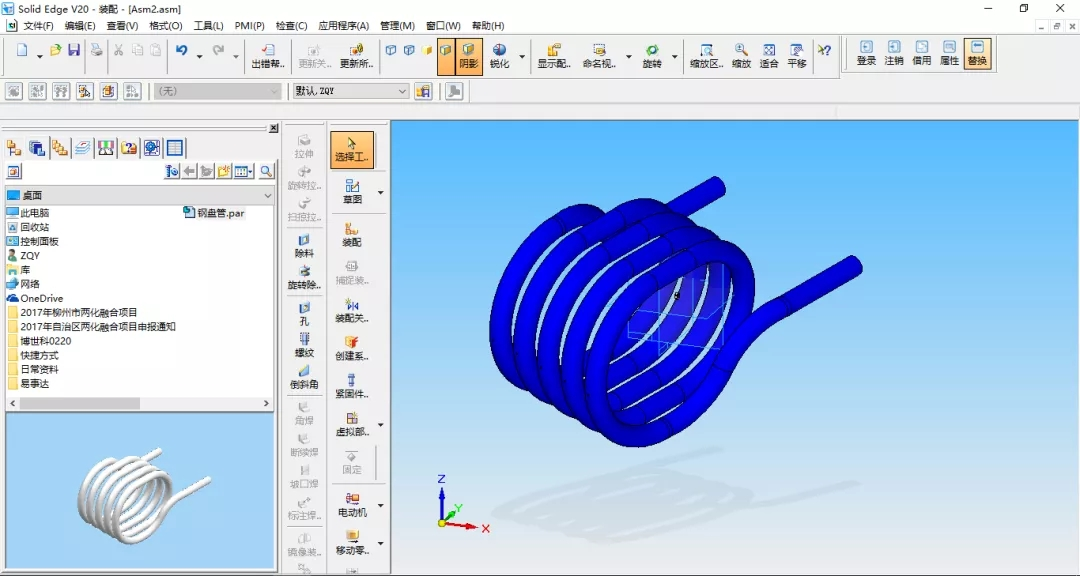Image resolution: width=1080 pixels, height=576 pixels.
Task: Toggle the 阴影 (shadow) display mode
Action: click(469, 56)
